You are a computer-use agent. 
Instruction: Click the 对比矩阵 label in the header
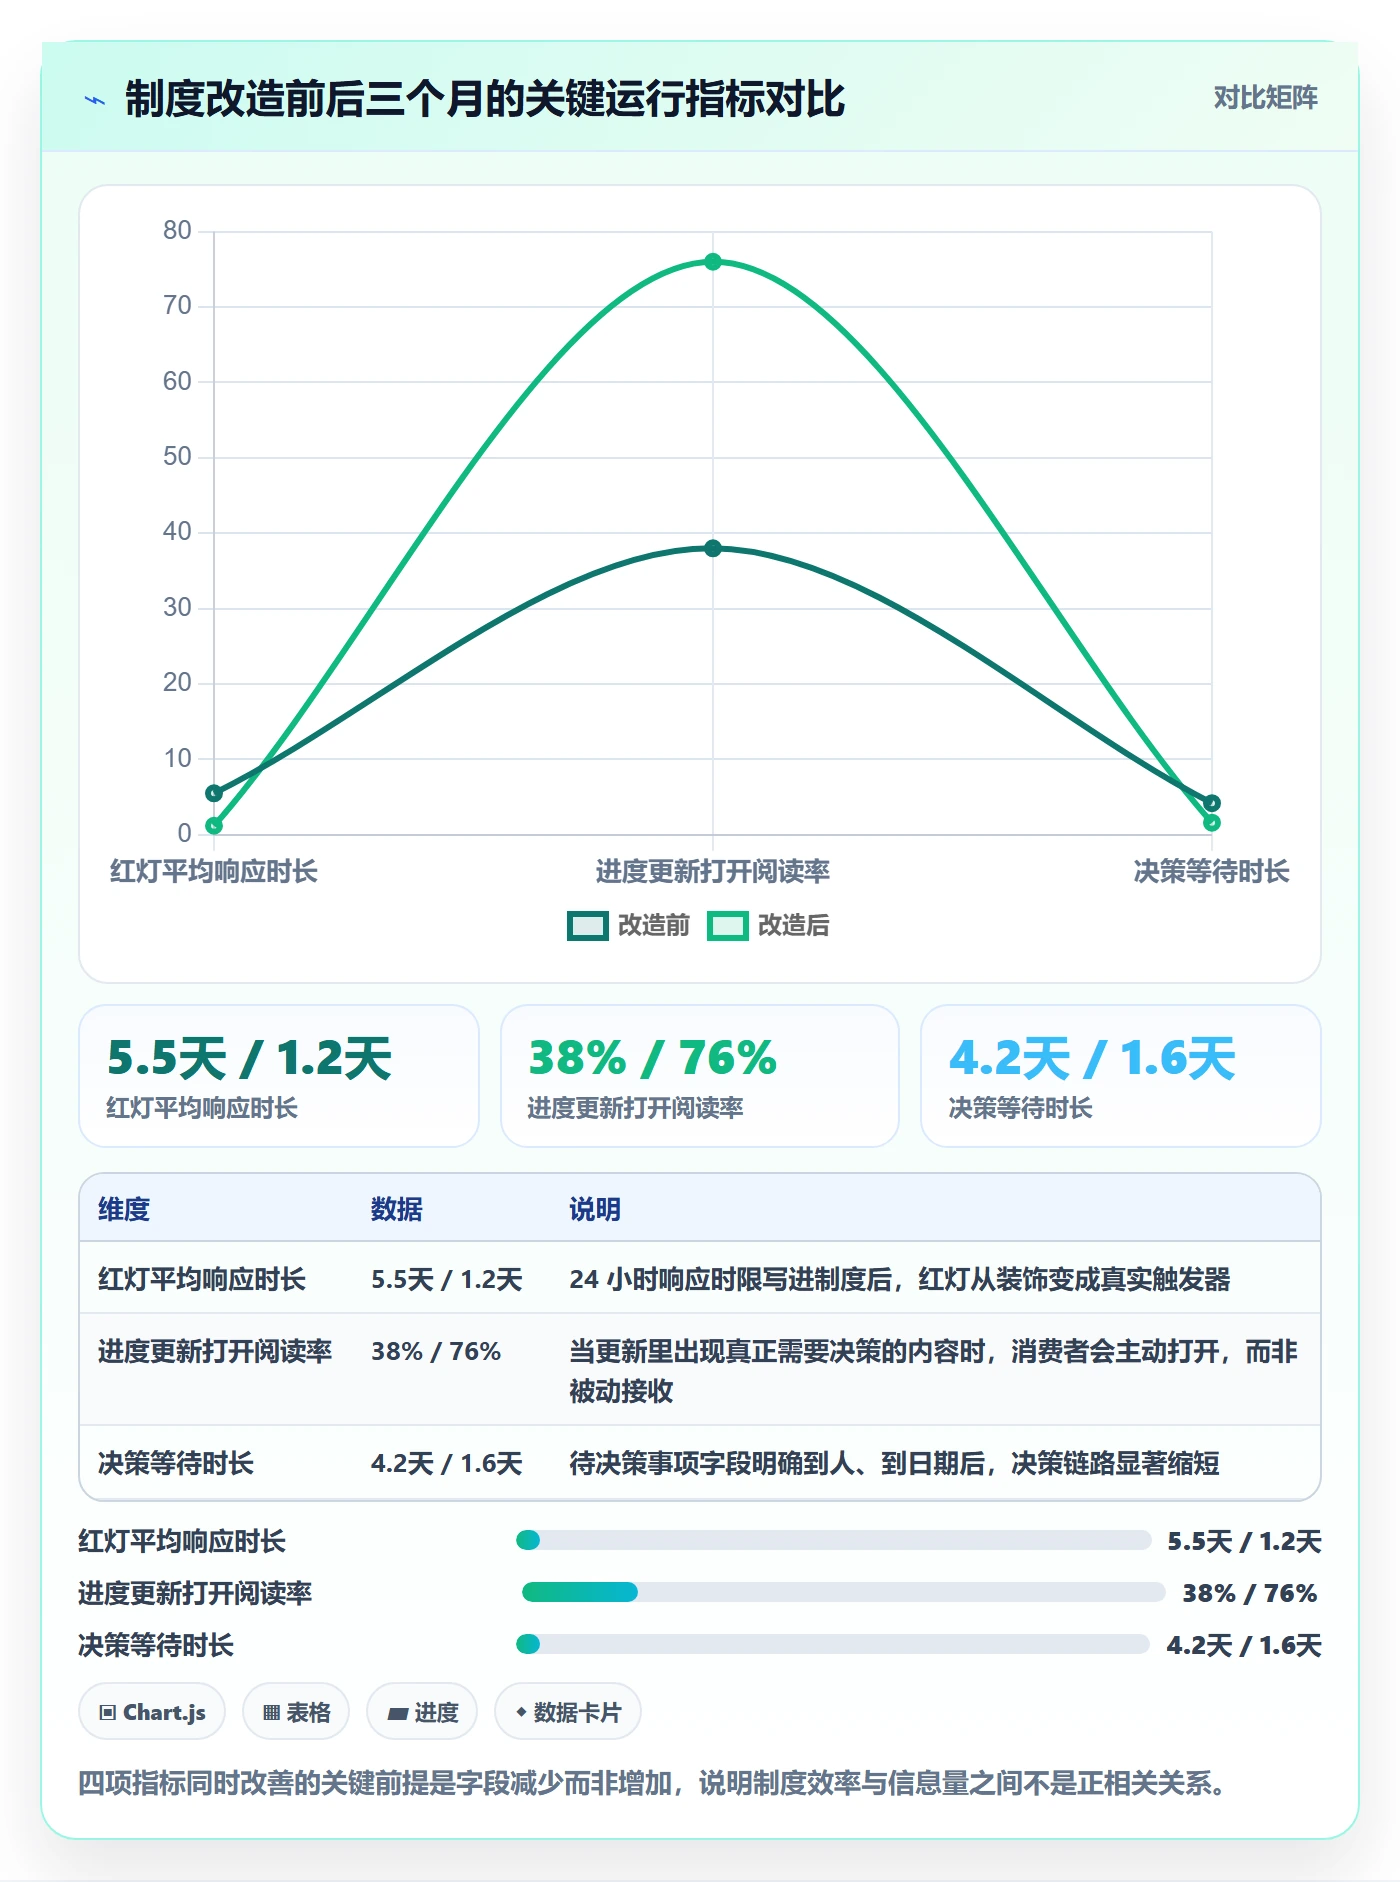[1265, 97]
